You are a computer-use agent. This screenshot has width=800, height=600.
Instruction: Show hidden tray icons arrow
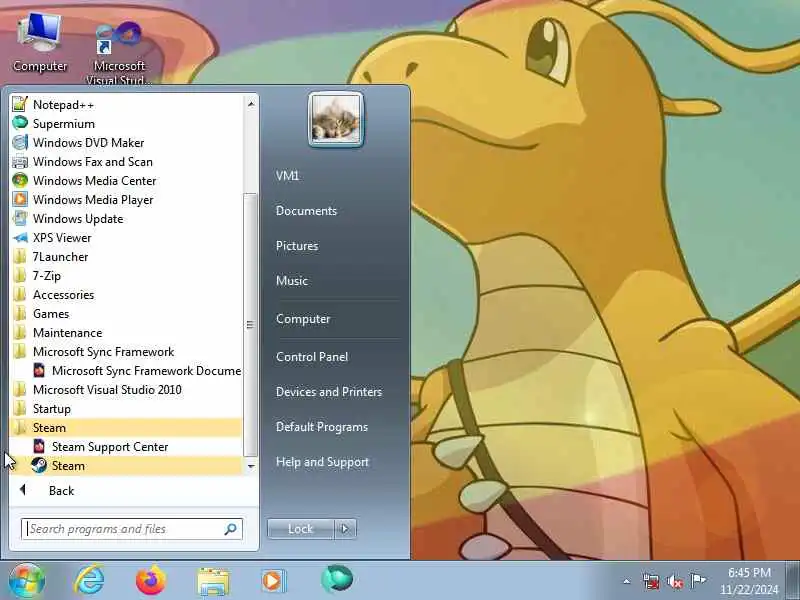click(627, 581)
